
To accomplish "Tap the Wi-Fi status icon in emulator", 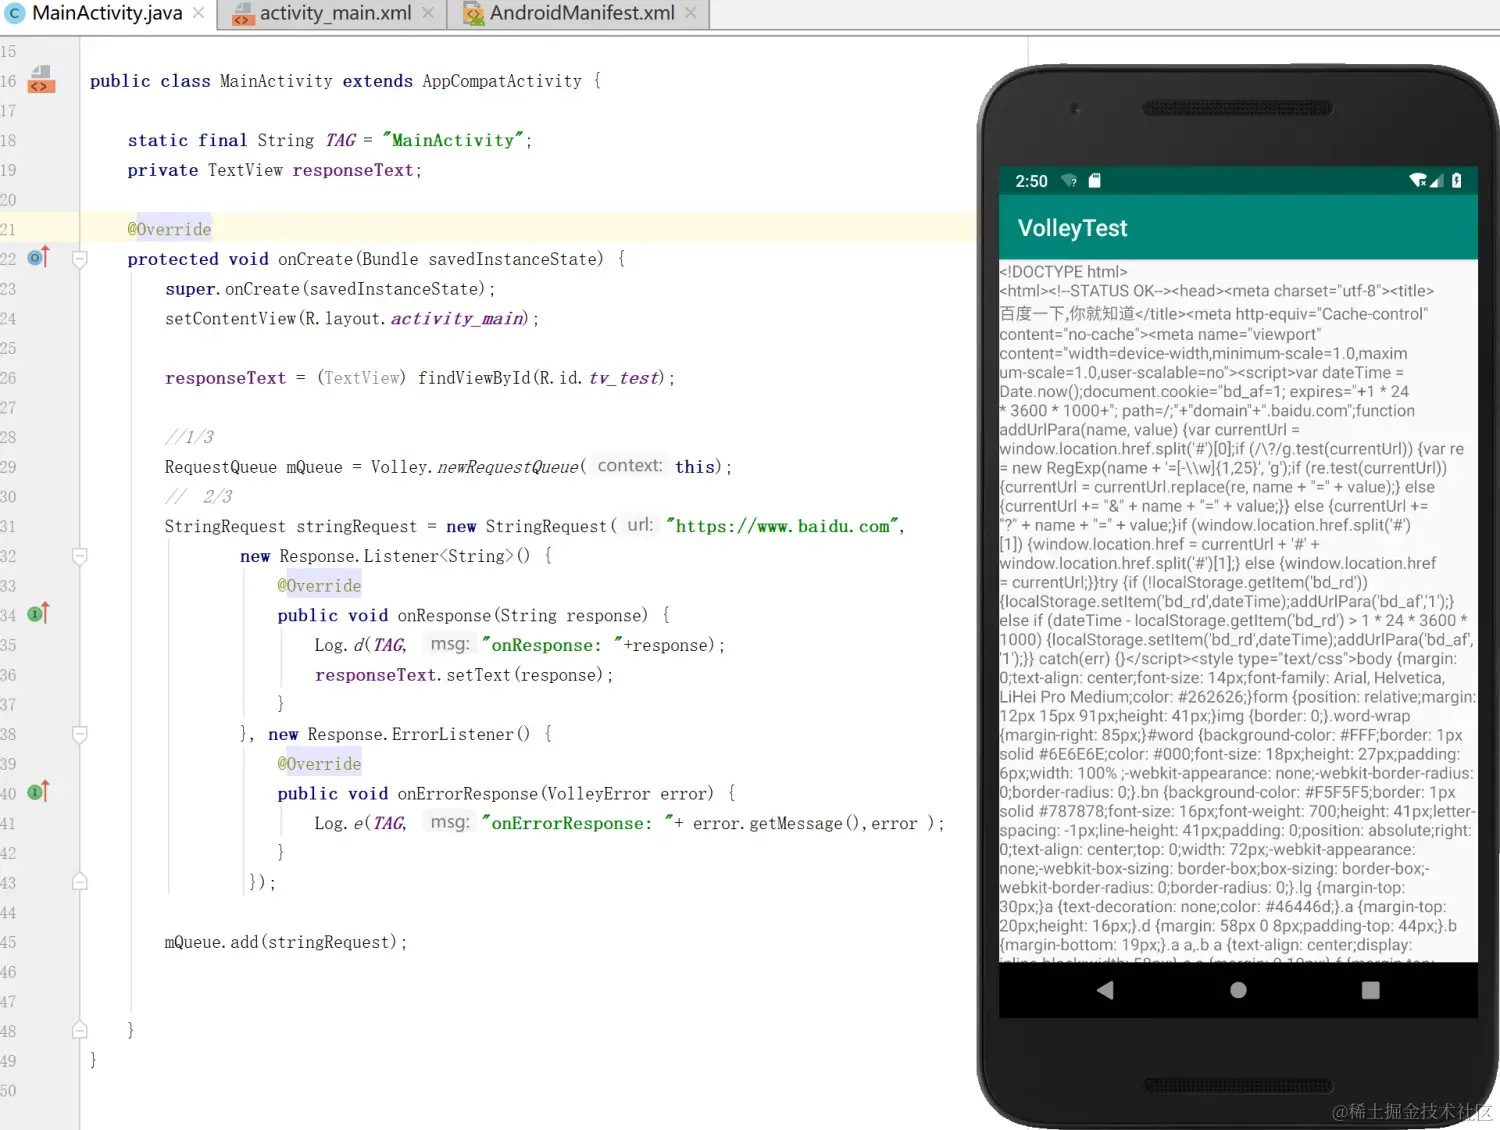I will [1417, 181].
